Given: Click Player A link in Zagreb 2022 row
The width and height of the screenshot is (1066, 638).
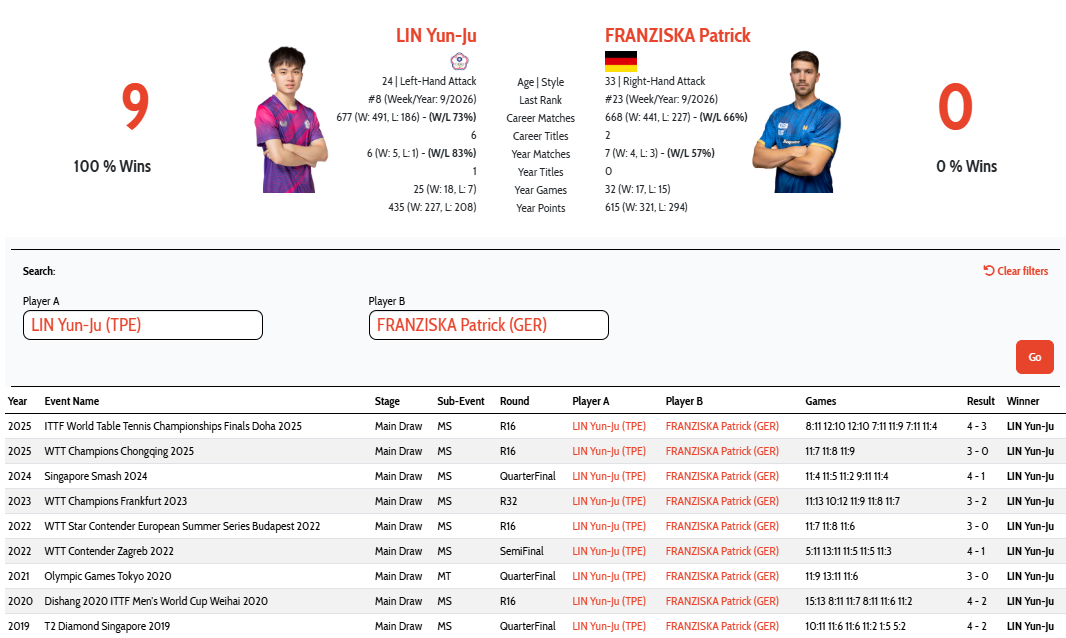Looking at the screenshot, I should pyautogui.click(x=608, y=551).
